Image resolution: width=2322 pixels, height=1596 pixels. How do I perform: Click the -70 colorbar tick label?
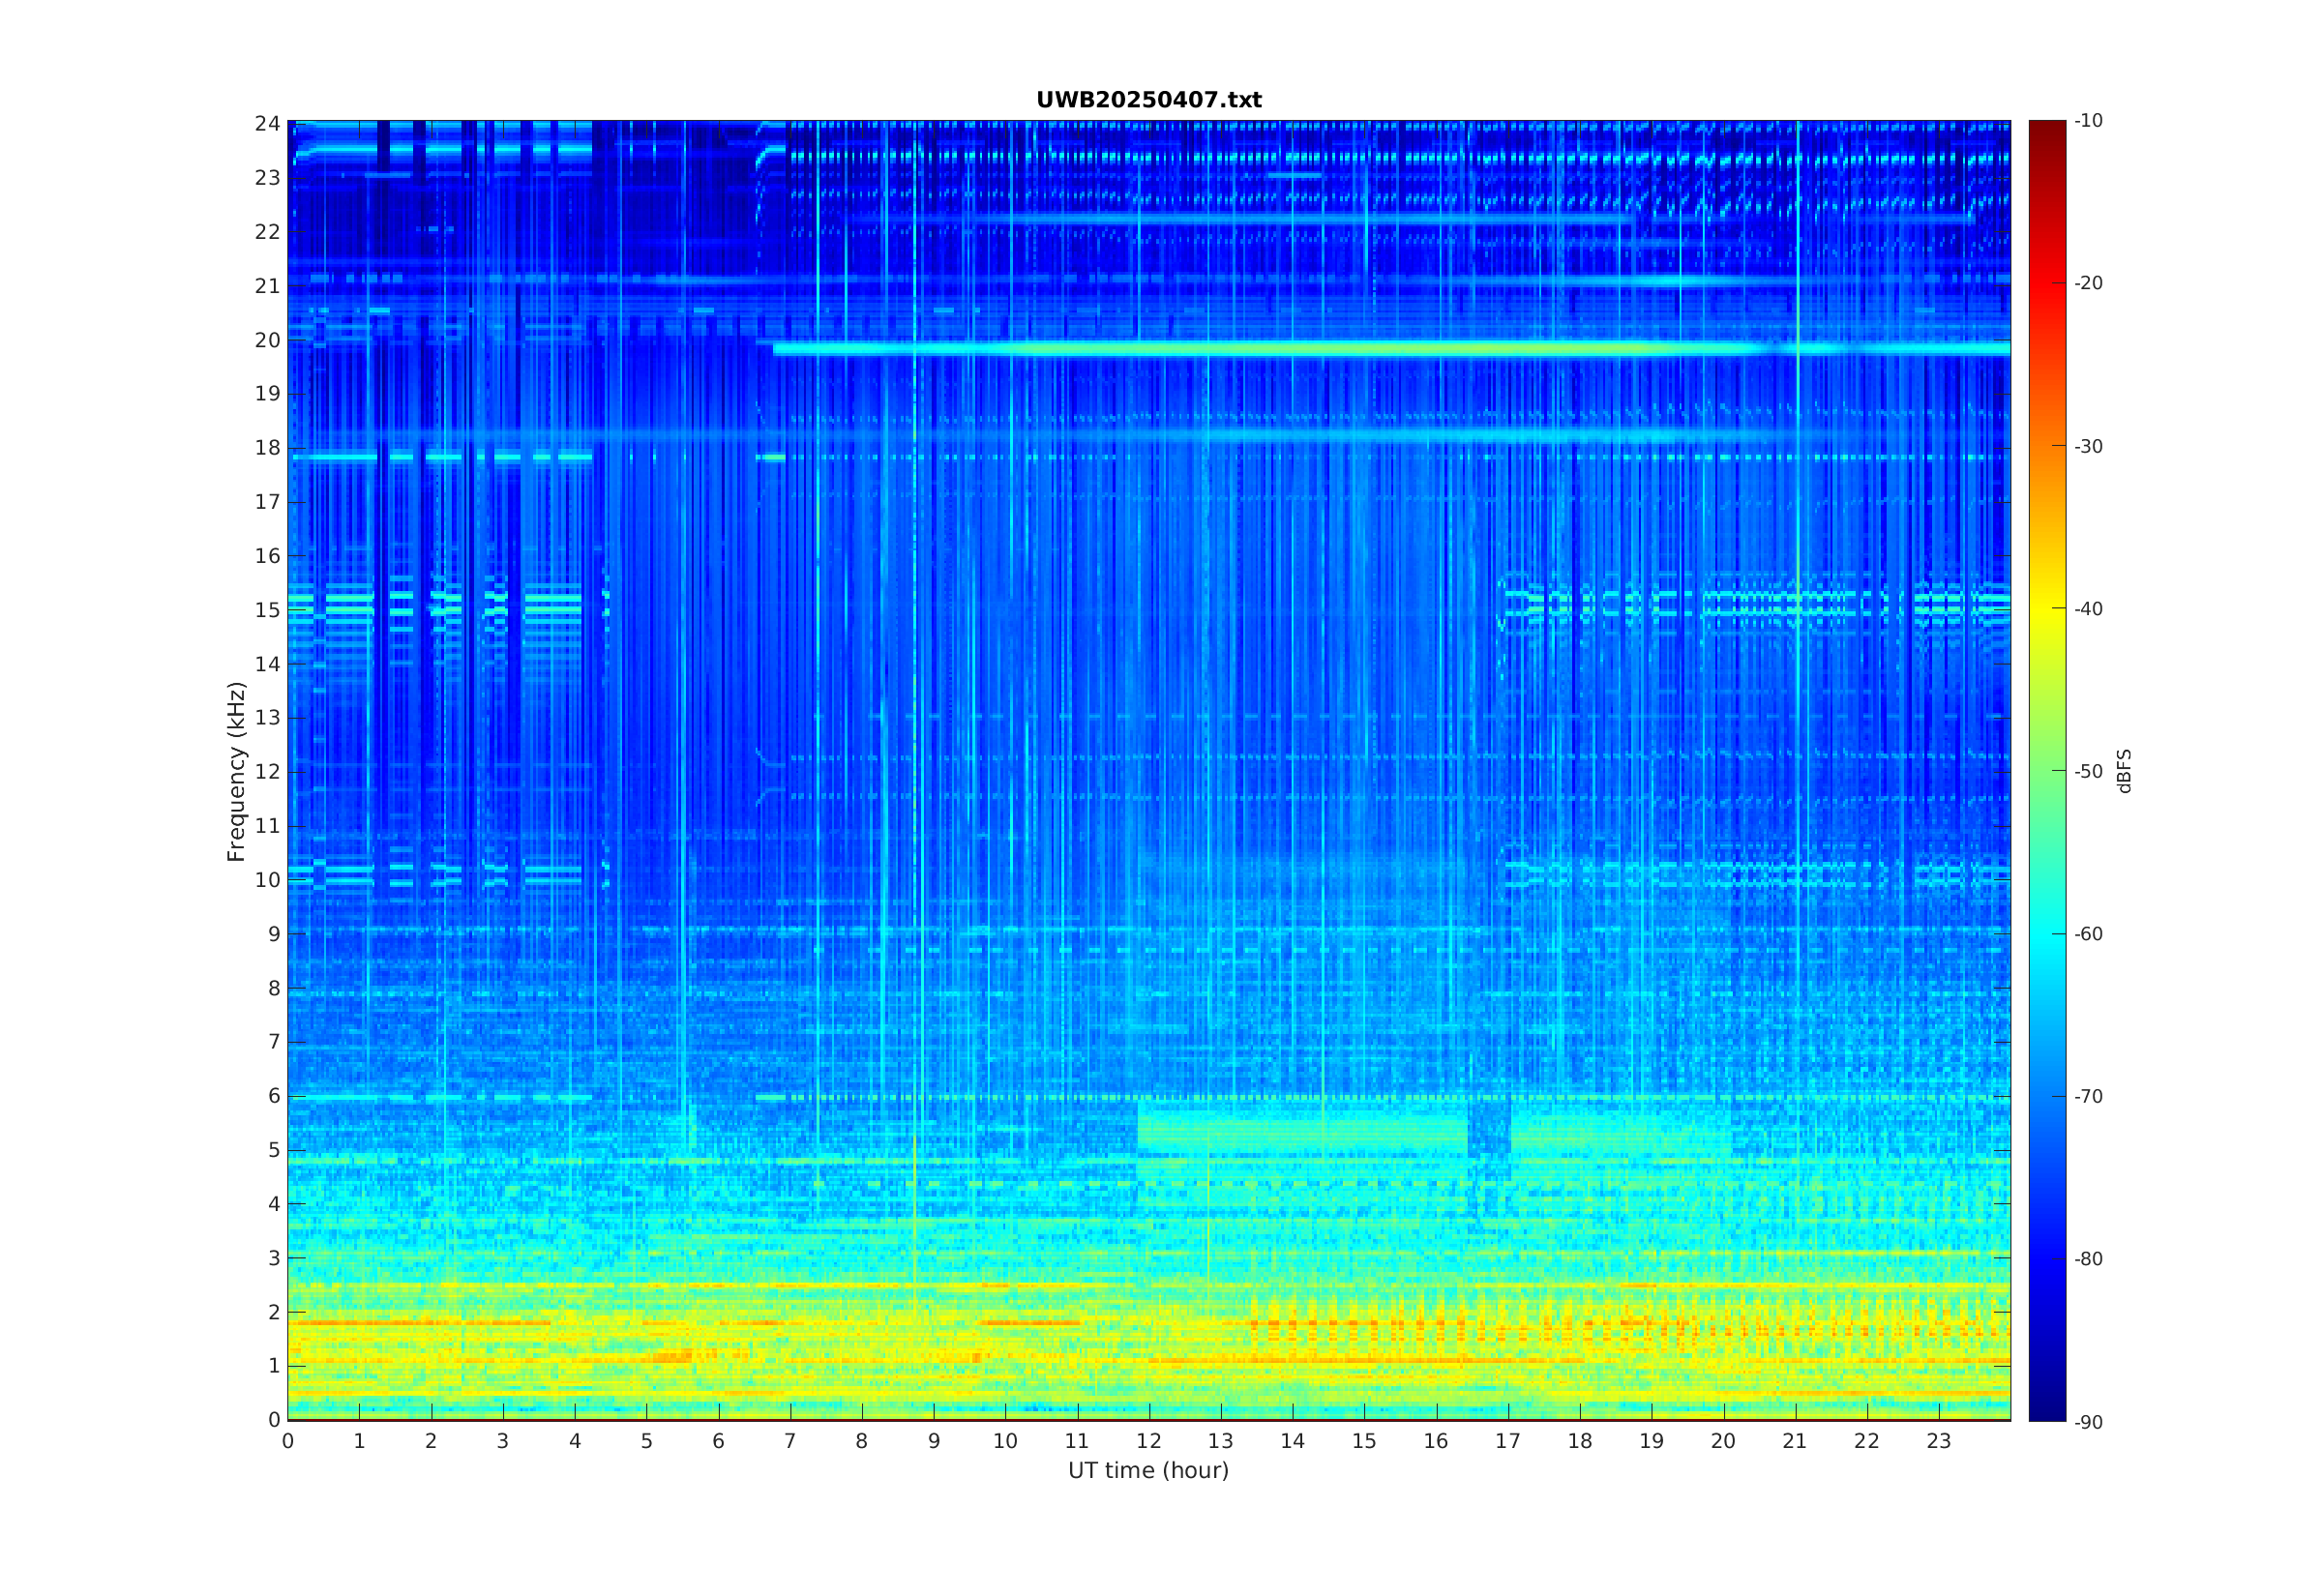pyautogui.click(x=2089, y=1096)
